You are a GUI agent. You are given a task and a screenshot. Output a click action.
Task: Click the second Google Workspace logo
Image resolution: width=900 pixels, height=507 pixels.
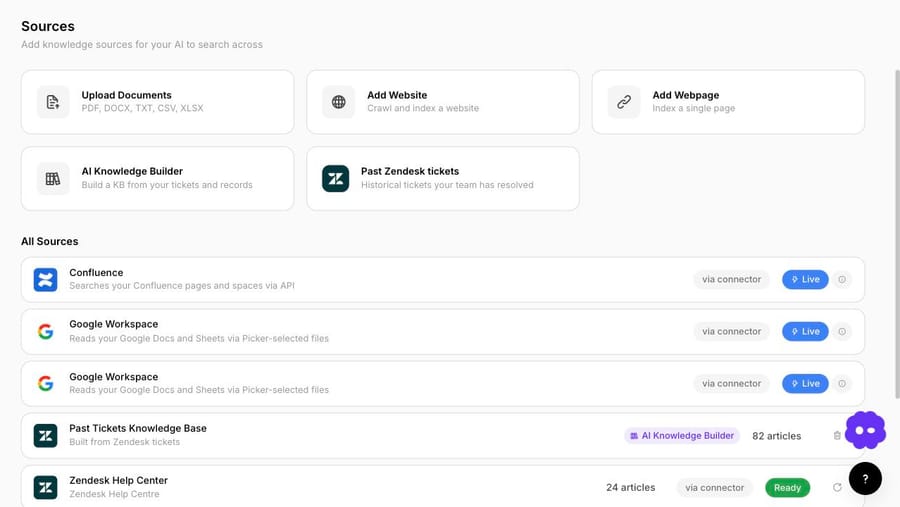(45, 384)
